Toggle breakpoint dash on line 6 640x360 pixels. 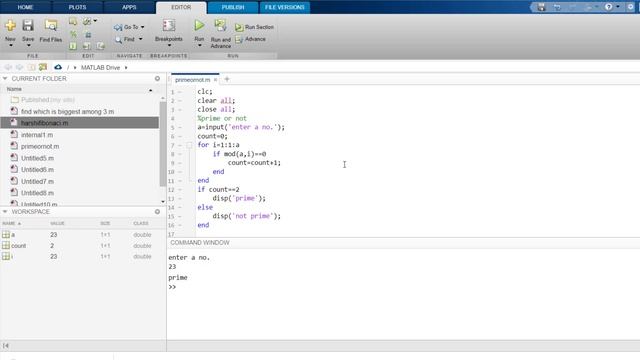pos(180,136)
